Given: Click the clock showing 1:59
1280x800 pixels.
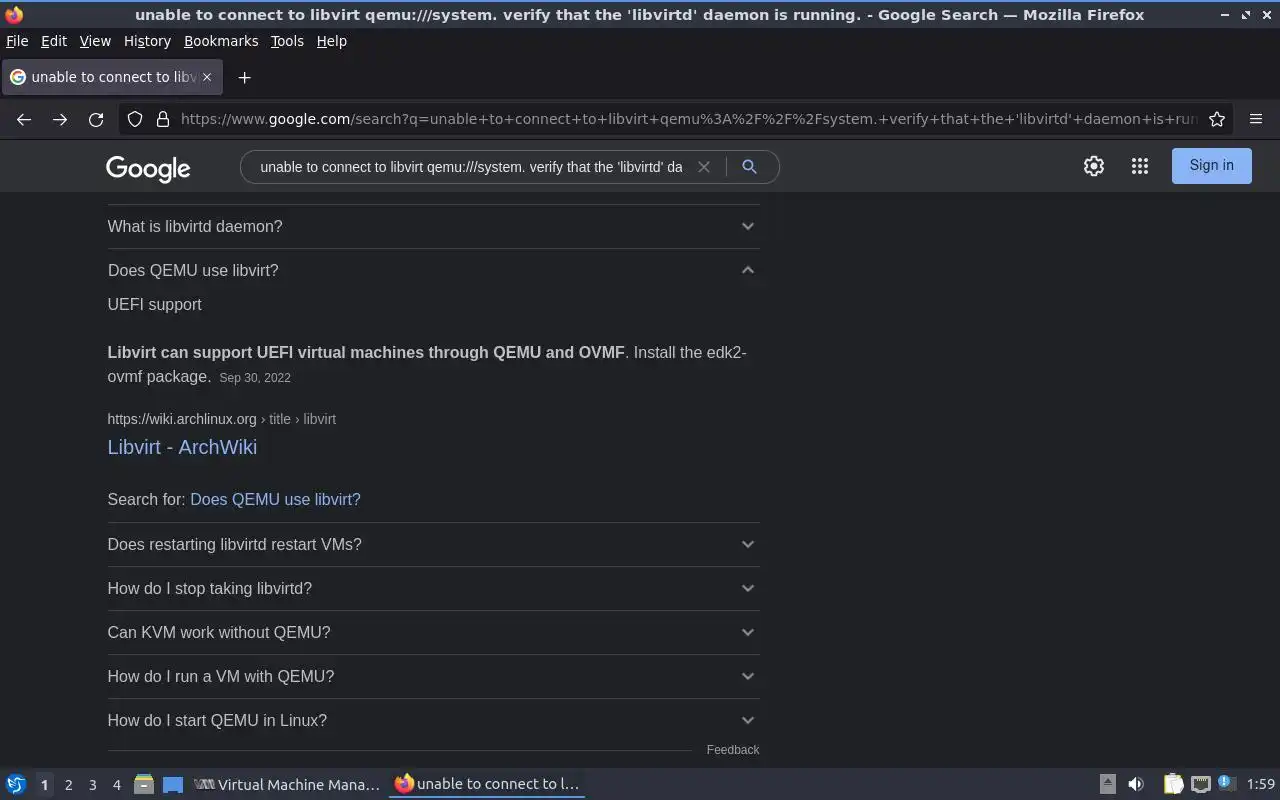Looking at the screenshot, I should tap(1261, 784).
